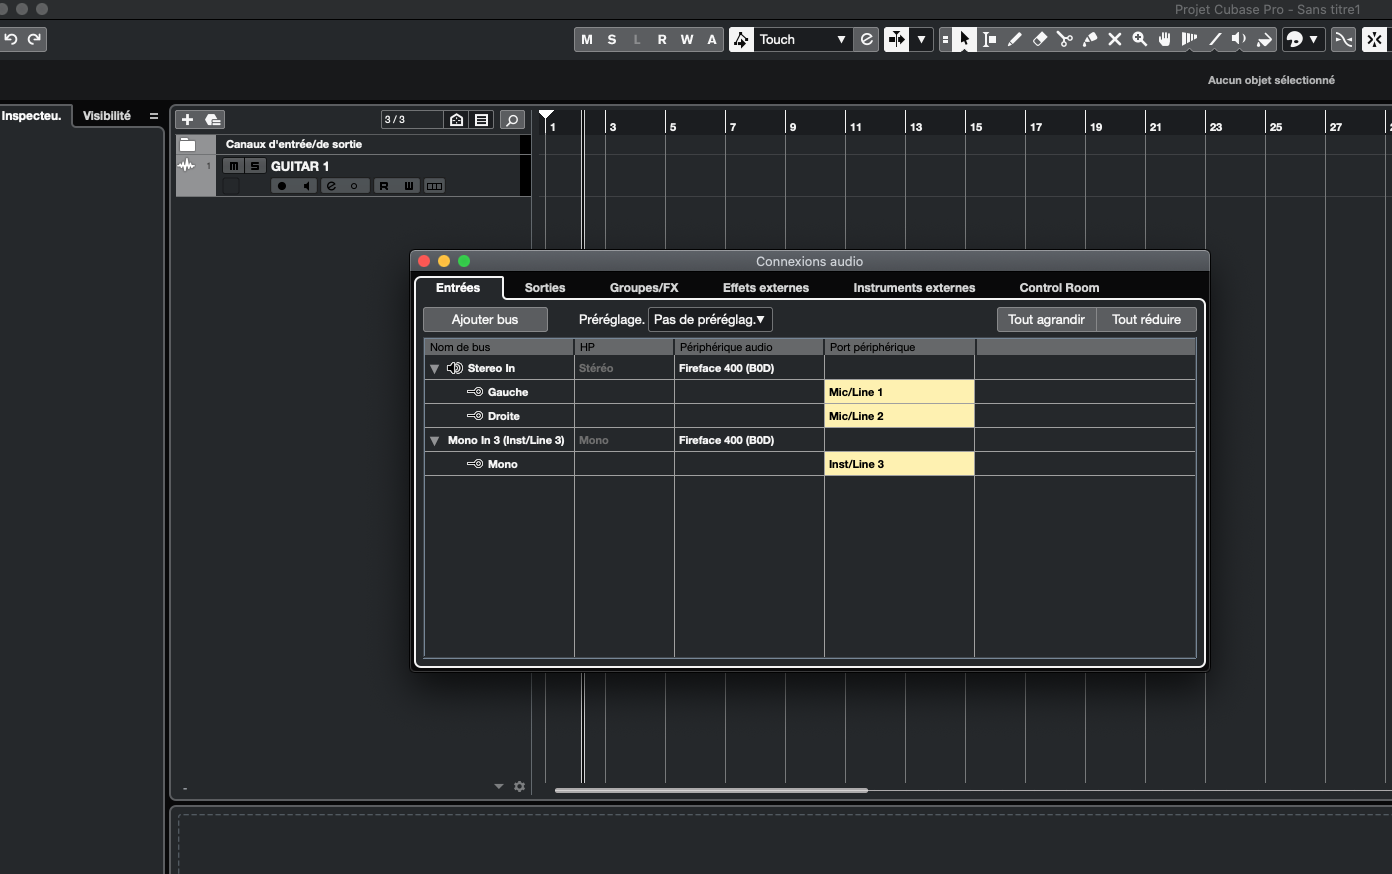This screenshot has height=874, width=1392.
Task: Click the Tout réduire button
Action: click(1146, 320)
